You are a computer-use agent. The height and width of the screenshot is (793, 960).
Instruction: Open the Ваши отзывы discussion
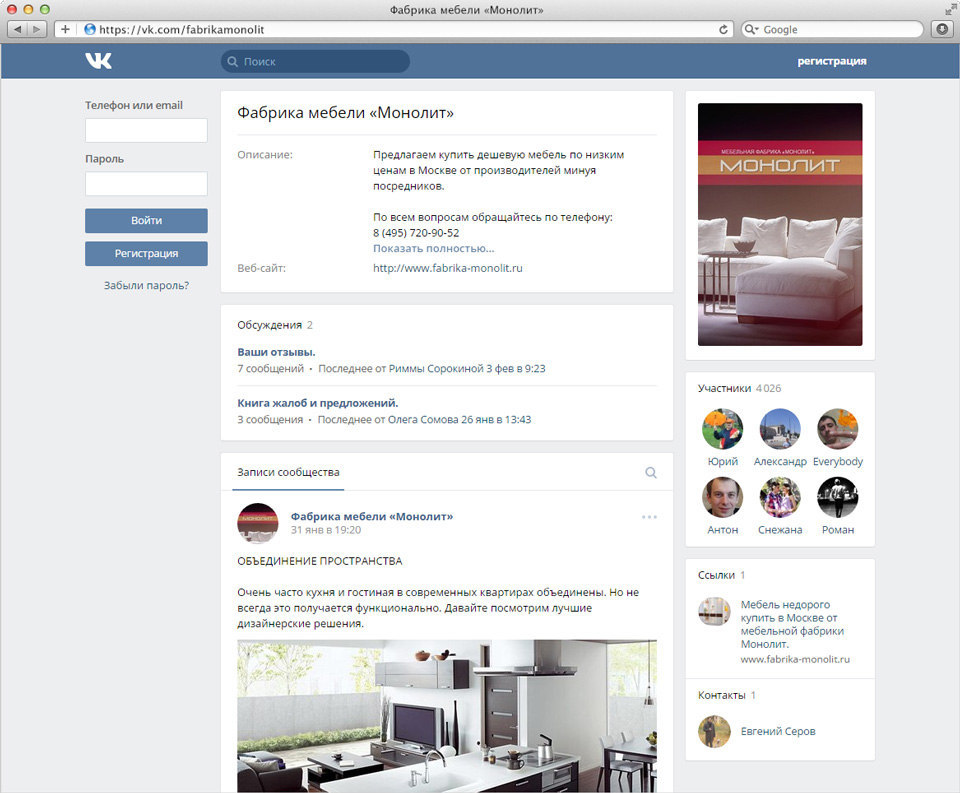pyautogui.click(x=276, y=352)
